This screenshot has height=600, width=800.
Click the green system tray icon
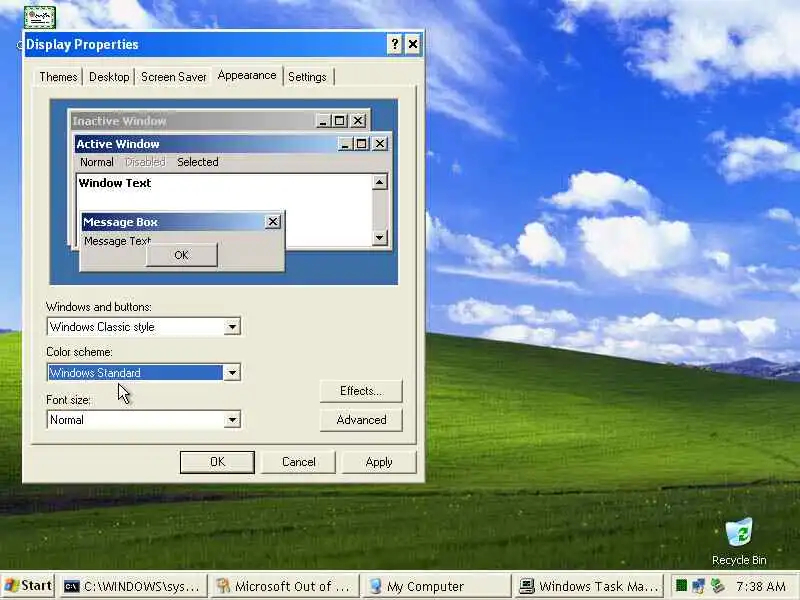tap(681, 586)
